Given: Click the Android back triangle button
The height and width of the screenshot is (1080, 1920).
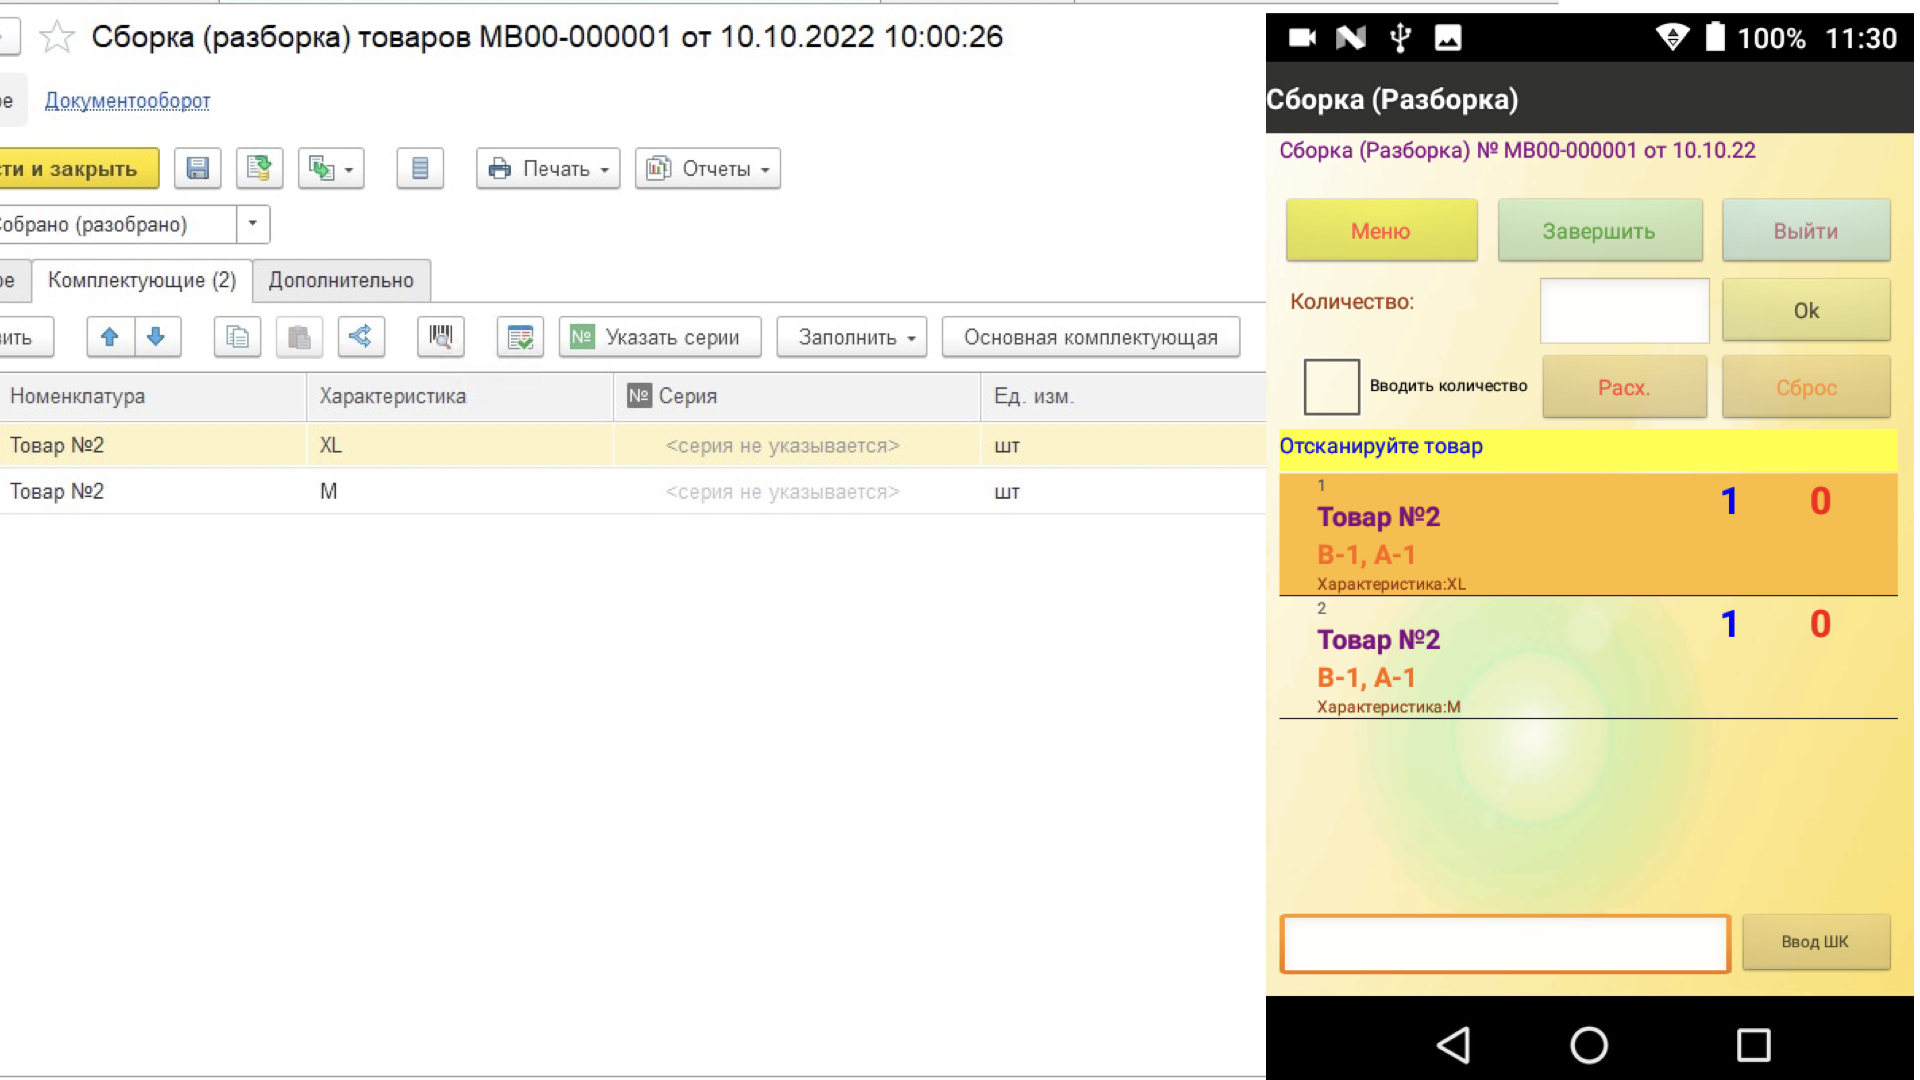Looking at the screenshot, I should pos(1453,1045).
